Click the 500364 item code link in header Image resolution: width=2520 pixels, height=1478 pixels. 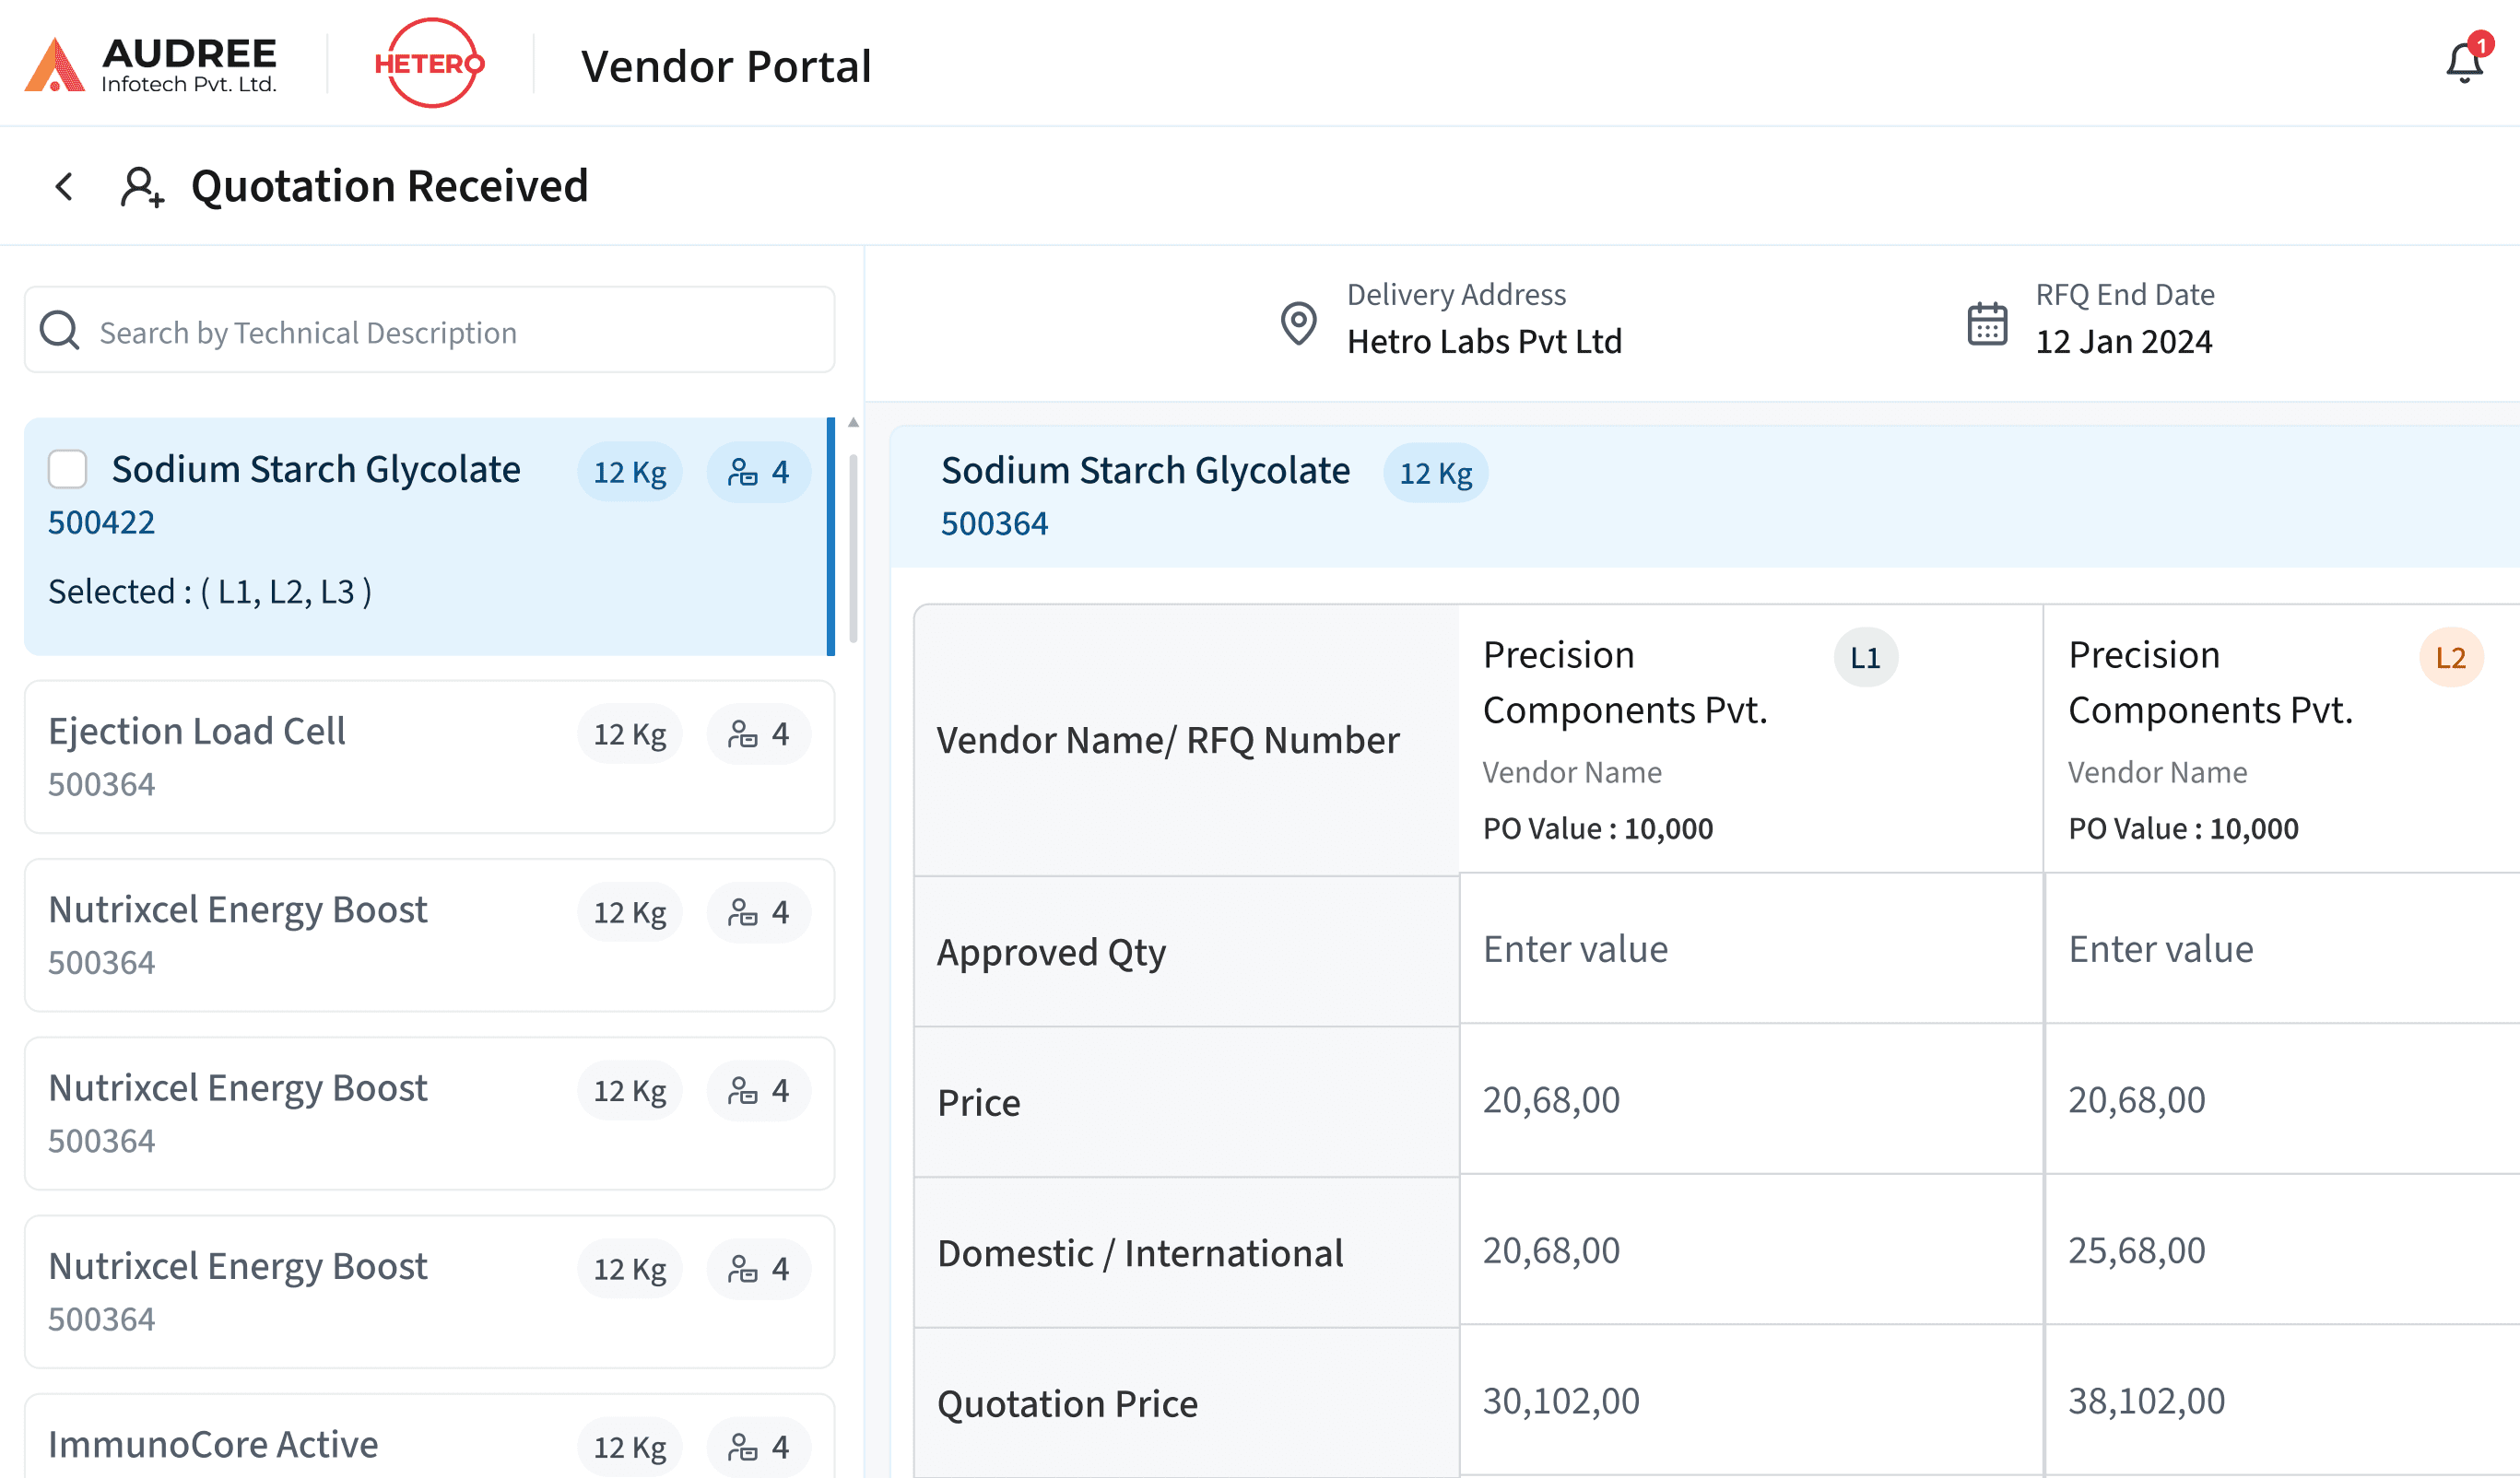(993, 523)
